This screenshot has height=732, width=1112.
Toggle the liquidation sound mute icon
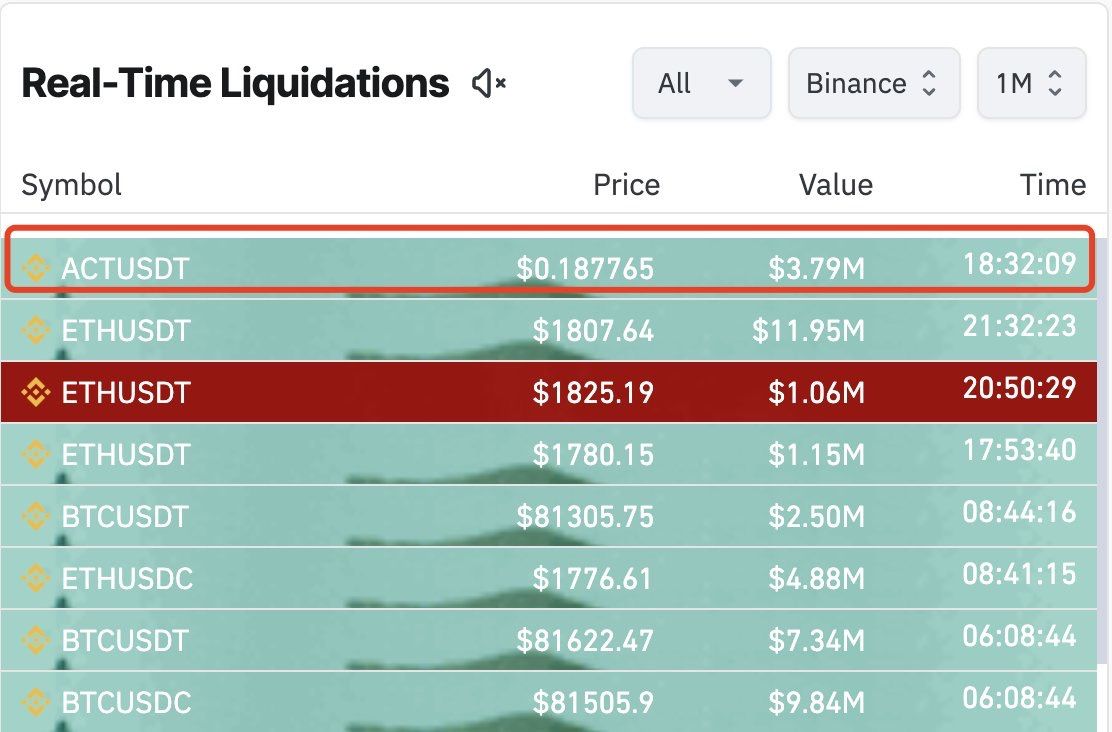click(489, 84)
